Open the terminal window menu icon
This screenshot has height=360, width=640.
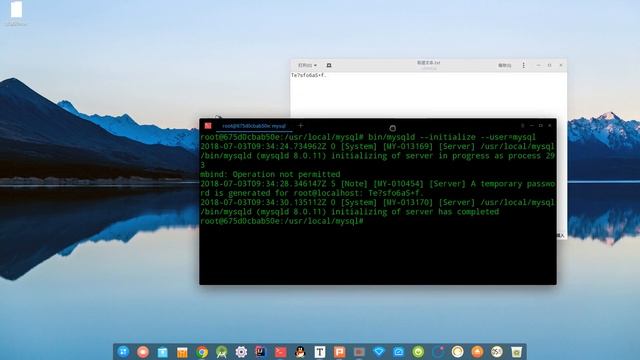(522, 126)
